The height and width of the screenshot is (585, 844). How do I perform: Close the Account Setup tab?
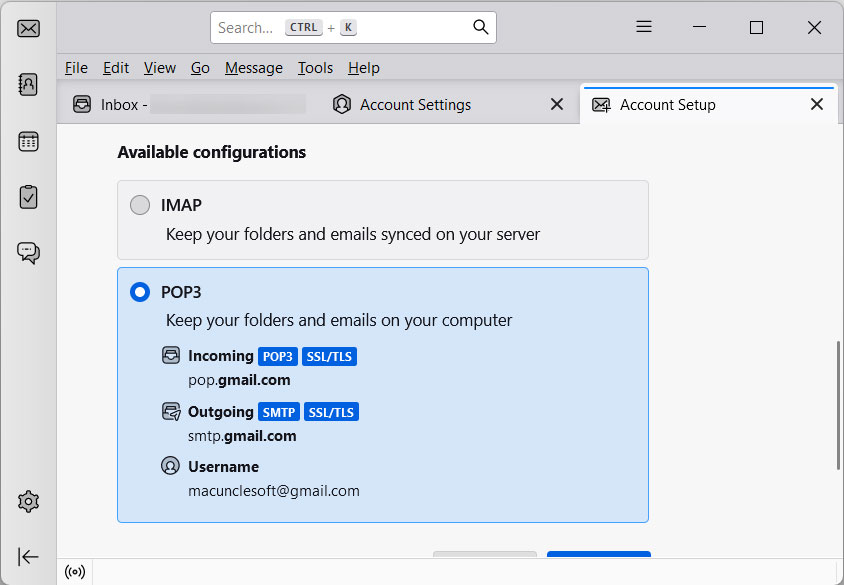pyautogui.click(x=817, y=104)
